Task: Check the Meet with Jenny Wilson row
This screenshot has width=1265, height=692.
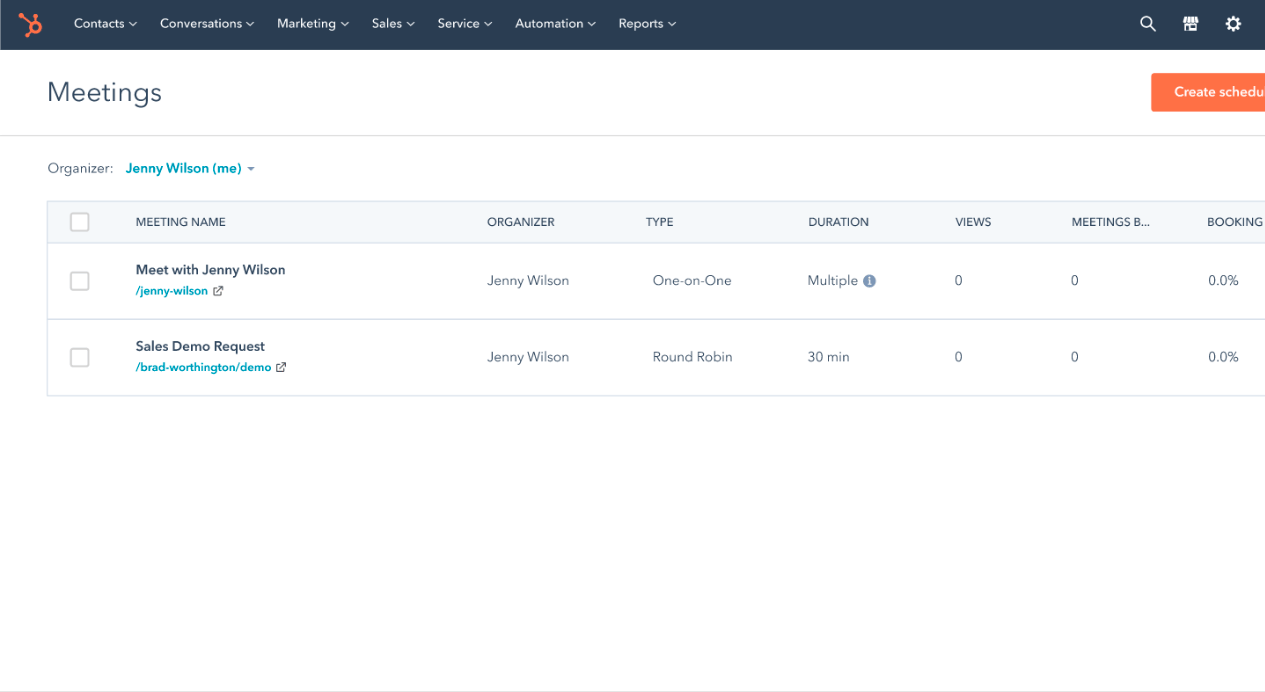Action: pyautogui.click(x=80, y=281)
